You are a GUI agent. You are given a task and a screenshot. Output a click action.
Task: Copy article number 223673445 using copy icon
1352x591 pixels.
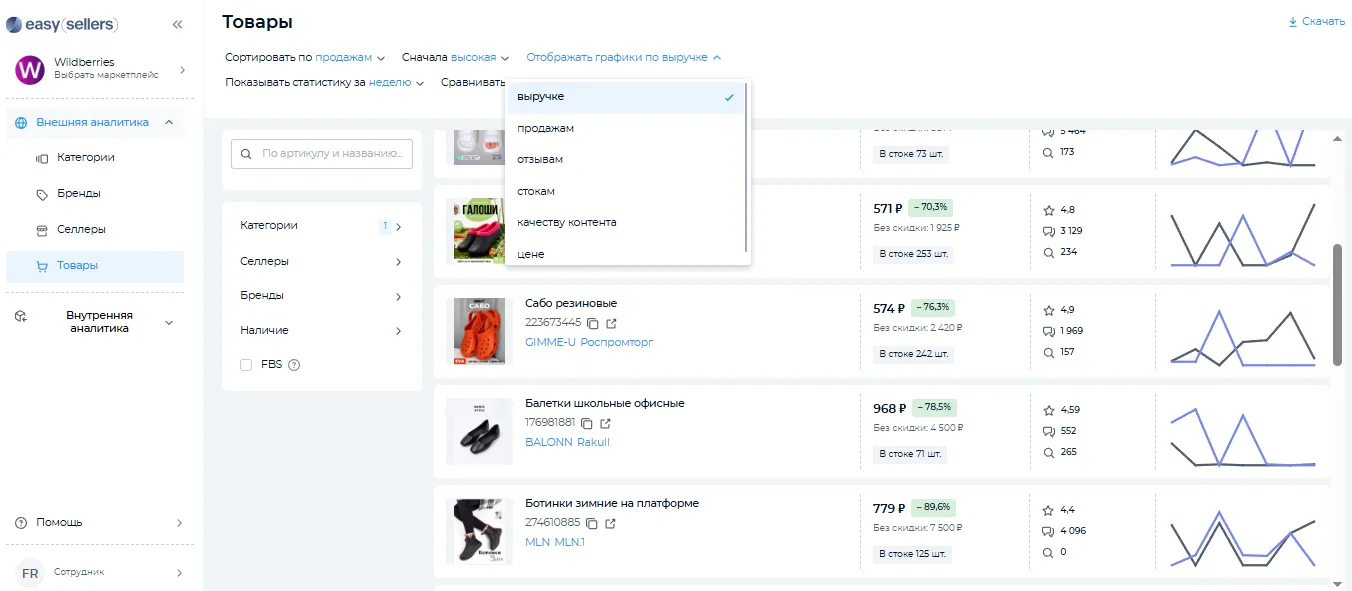pos(592,323)
